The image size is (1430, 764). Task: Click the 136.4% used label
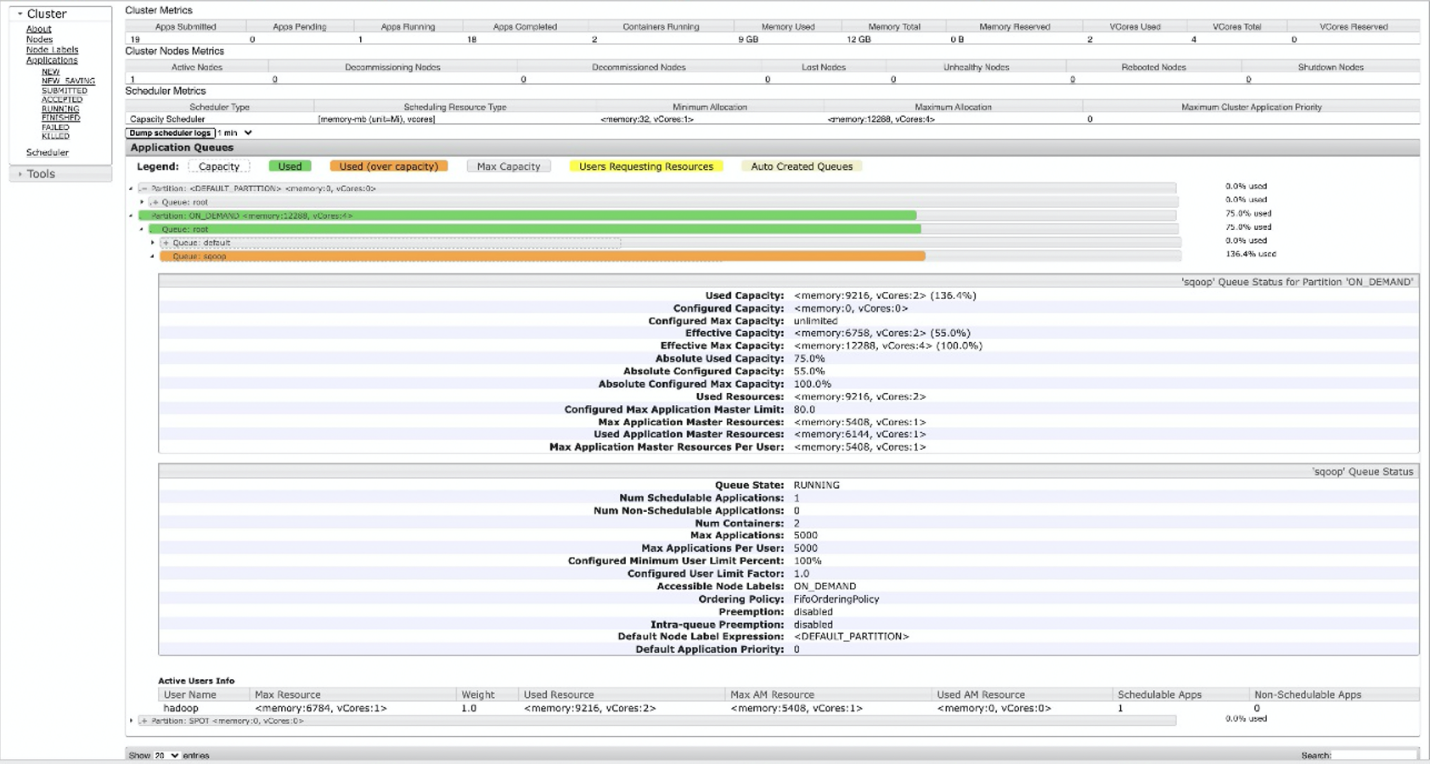pyautogui.click(x=1251, y=255)
